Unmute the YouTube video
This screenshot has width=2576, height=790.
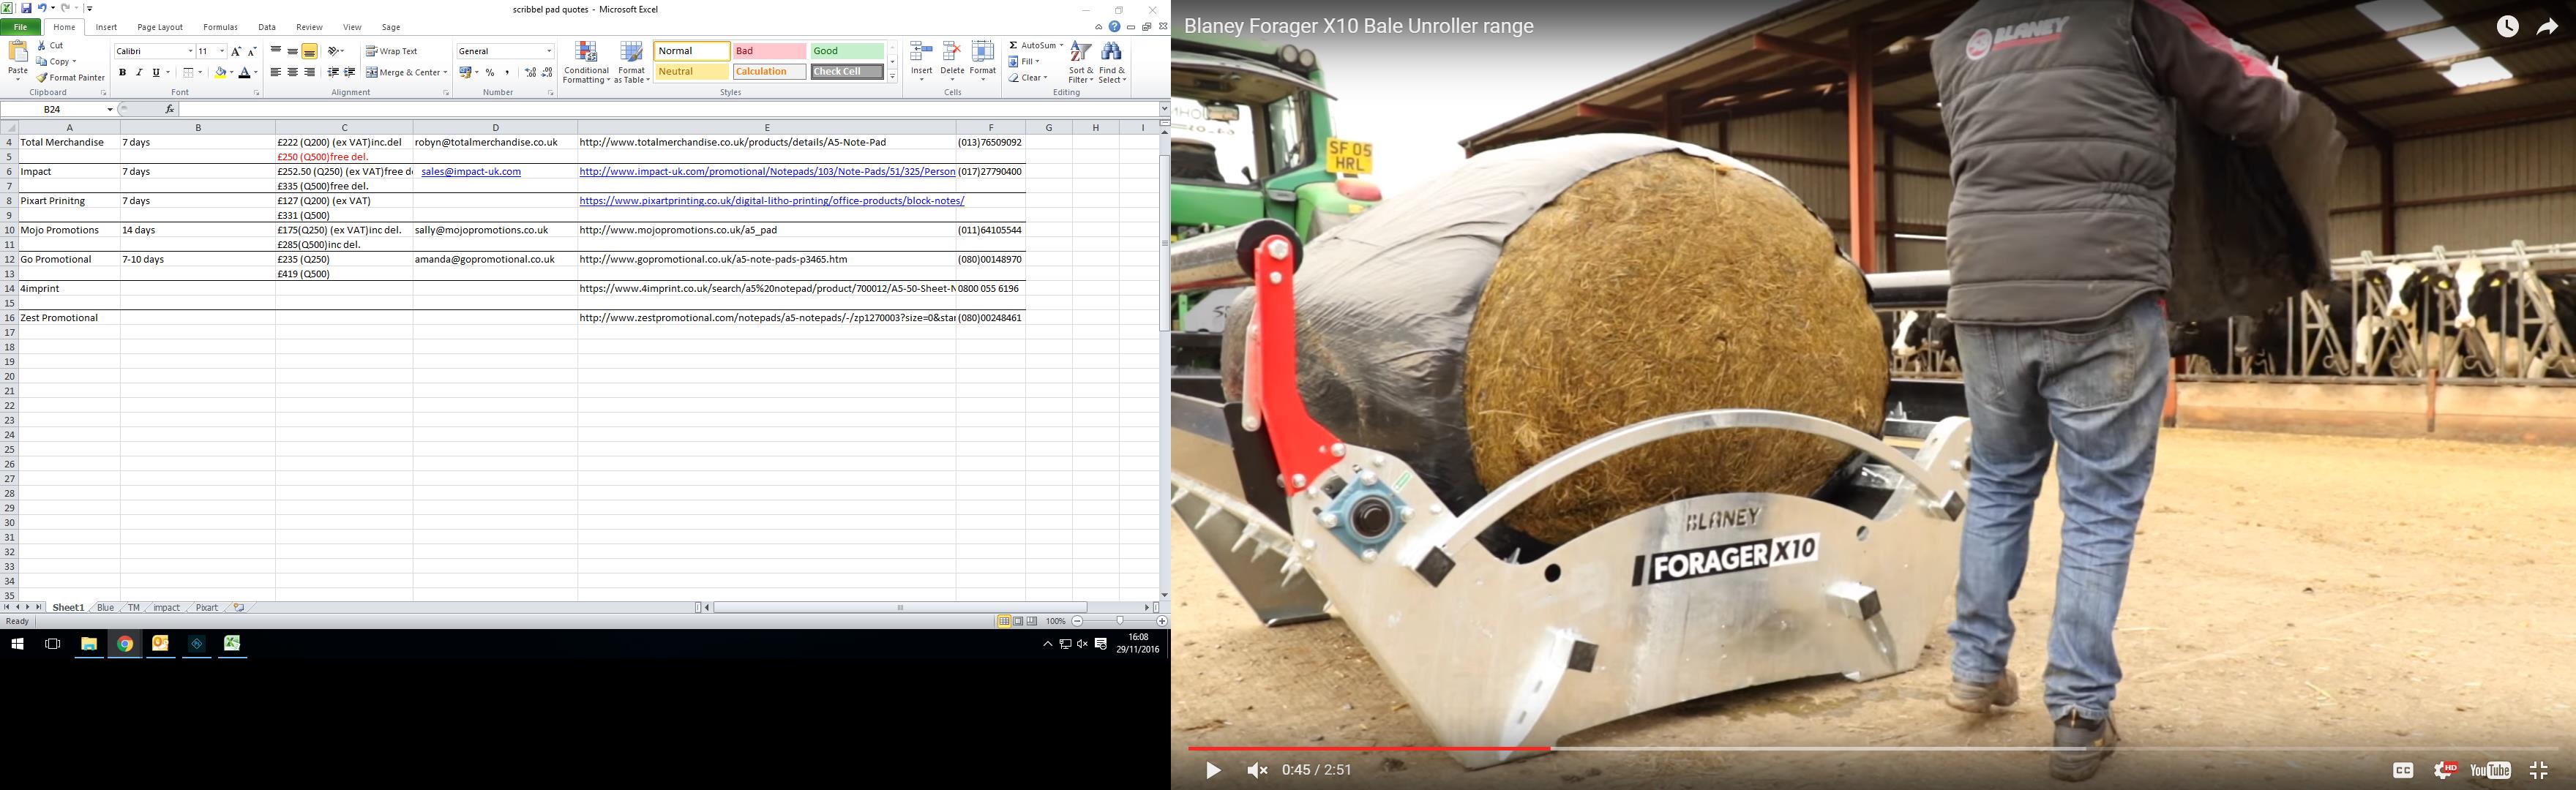[1257, 769]
